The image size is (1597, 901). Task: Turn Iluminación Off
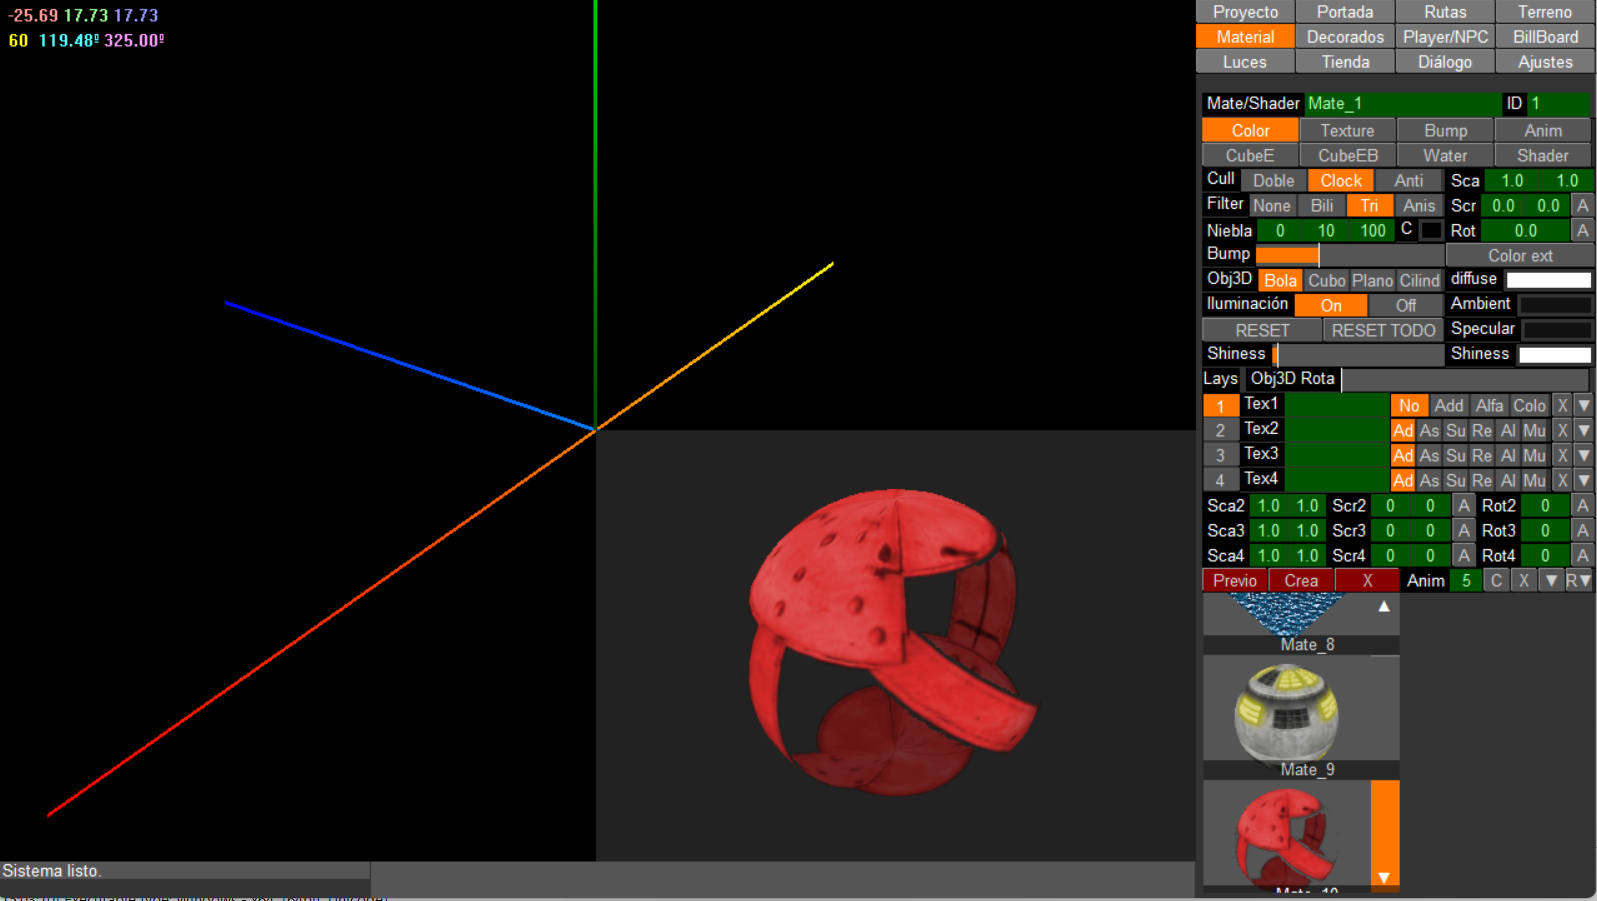pyautogui.click(x=1405, y=305)
